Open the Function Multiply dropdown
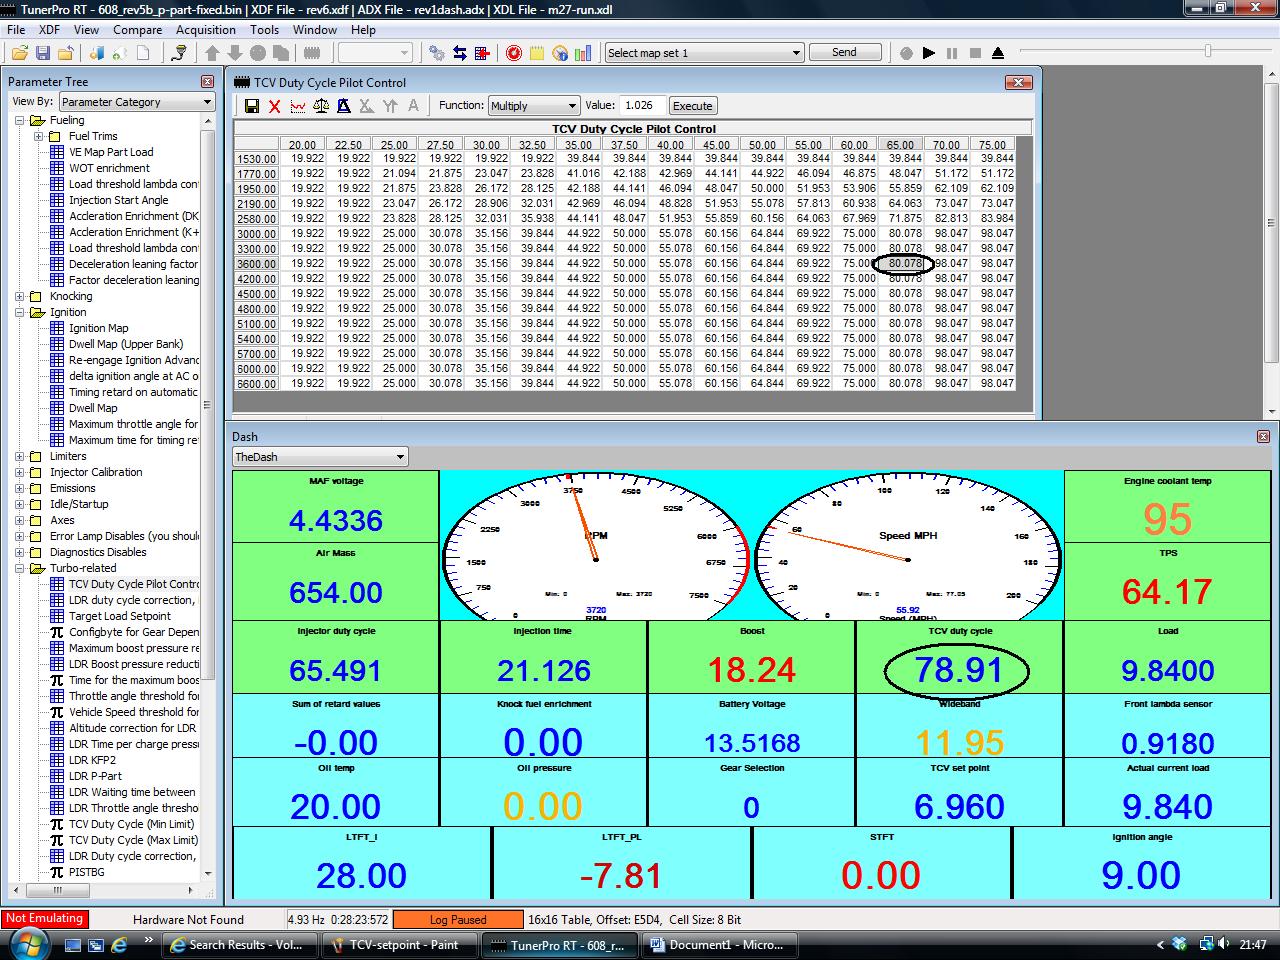The width and height of the screenshot is (1280, 960). pos(533,106)
